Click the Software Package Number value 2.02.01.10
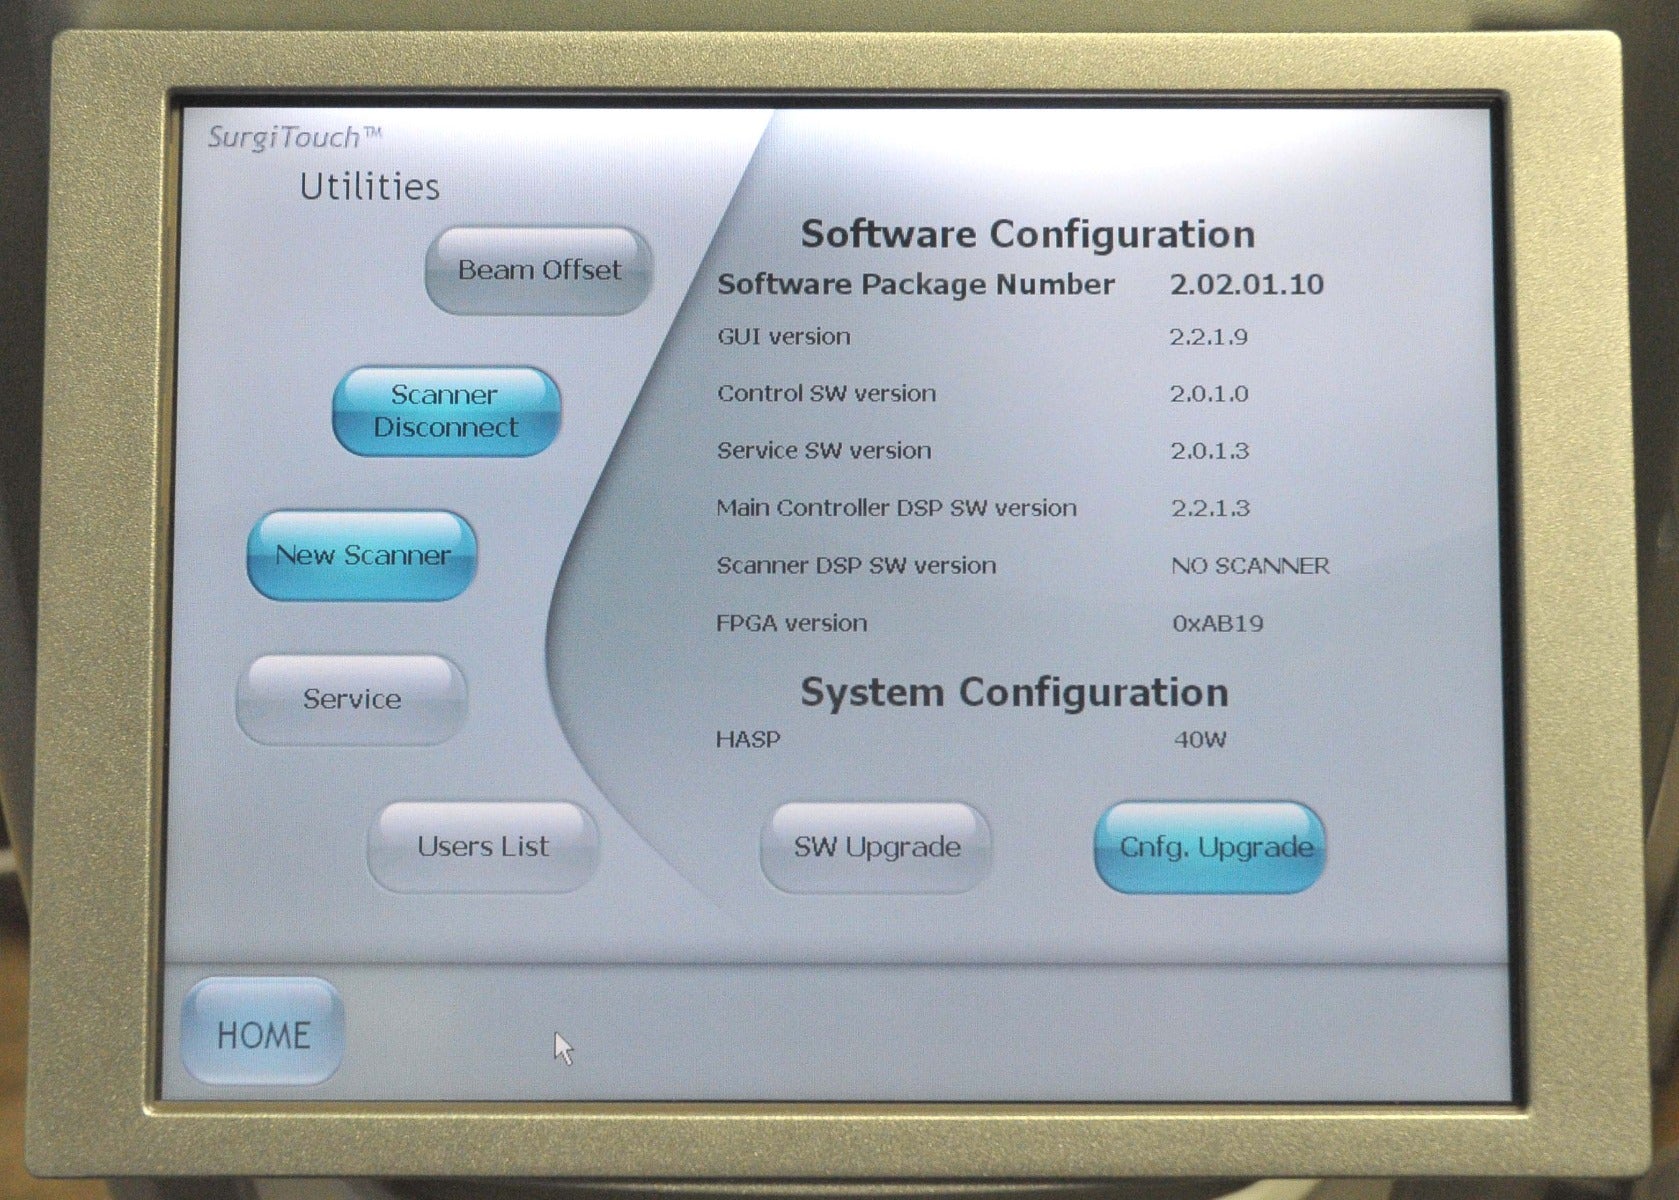Viewport: 1679px width, 1200px height. pyautogui.click(x=1246, y=284)
